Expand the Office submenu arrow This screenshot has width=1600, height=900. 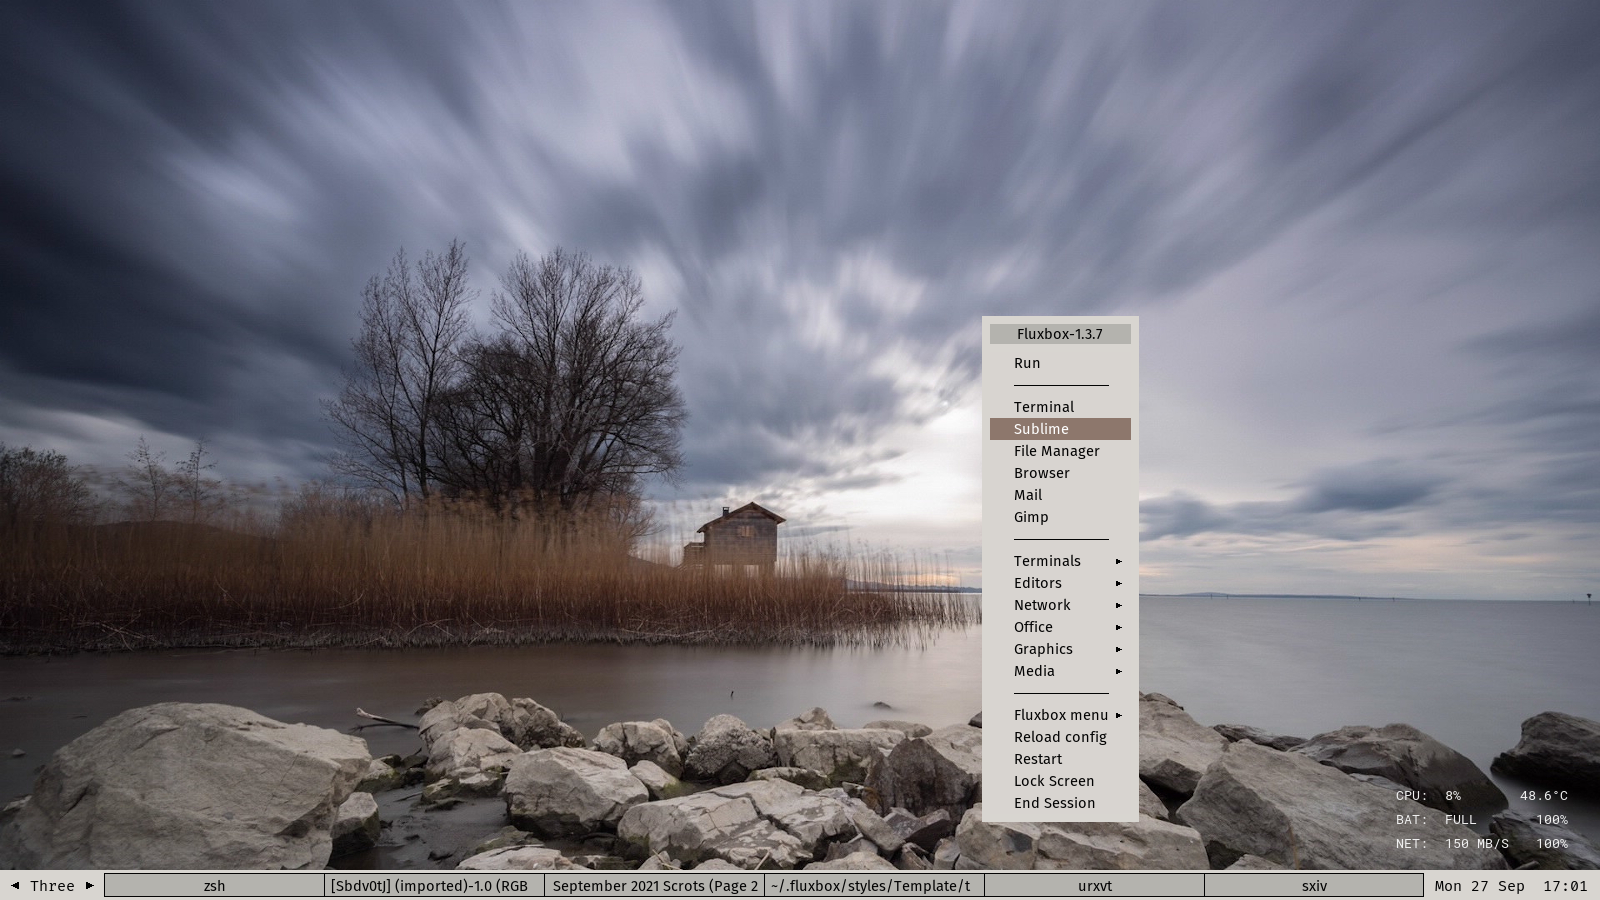point(1119,627)
